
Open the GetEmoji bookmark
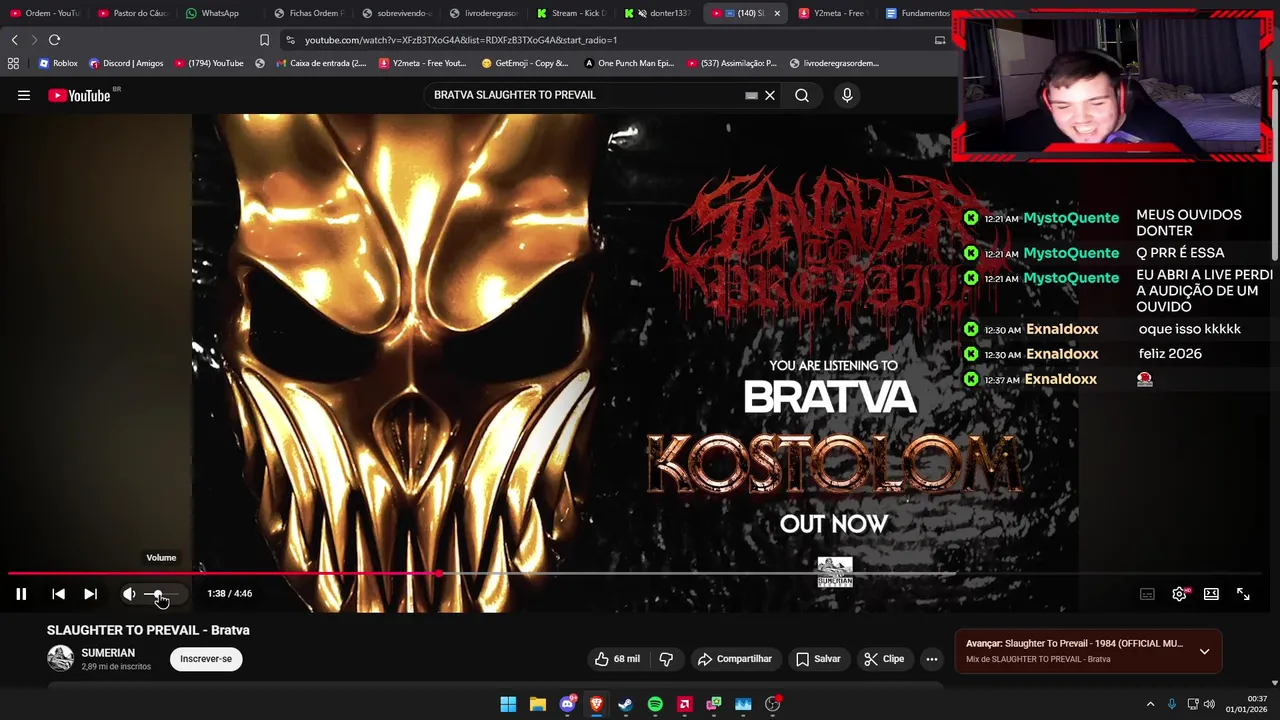[525, 63]
